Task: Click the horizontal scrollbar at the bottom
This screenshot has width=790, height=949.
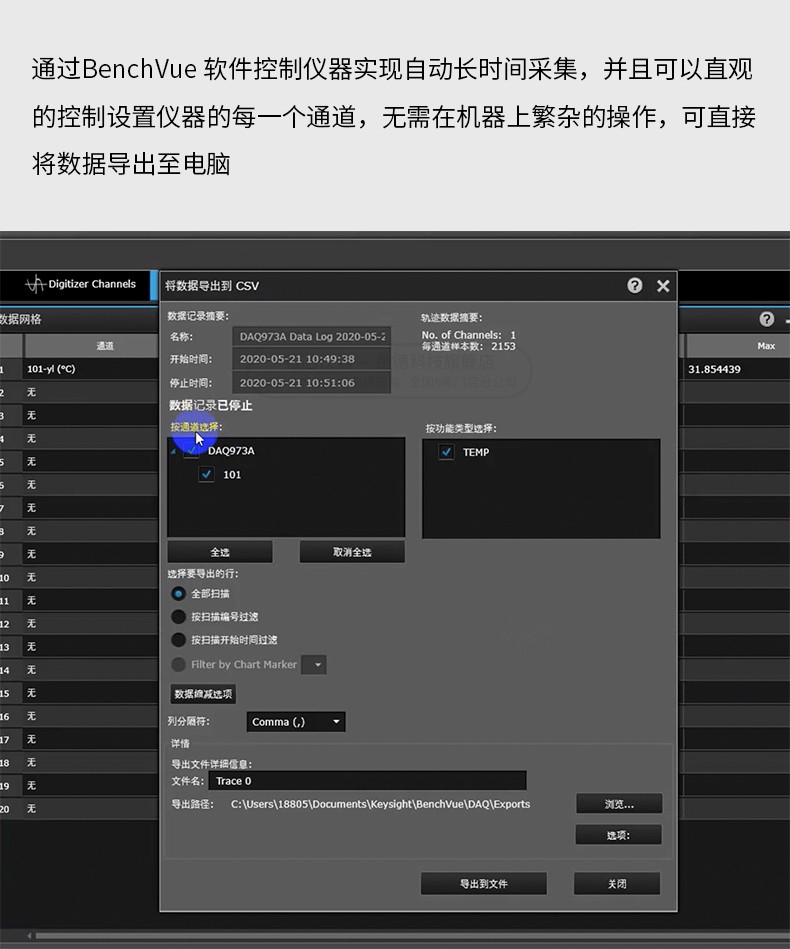Action: pyautogui.click(x=400, y=936)
